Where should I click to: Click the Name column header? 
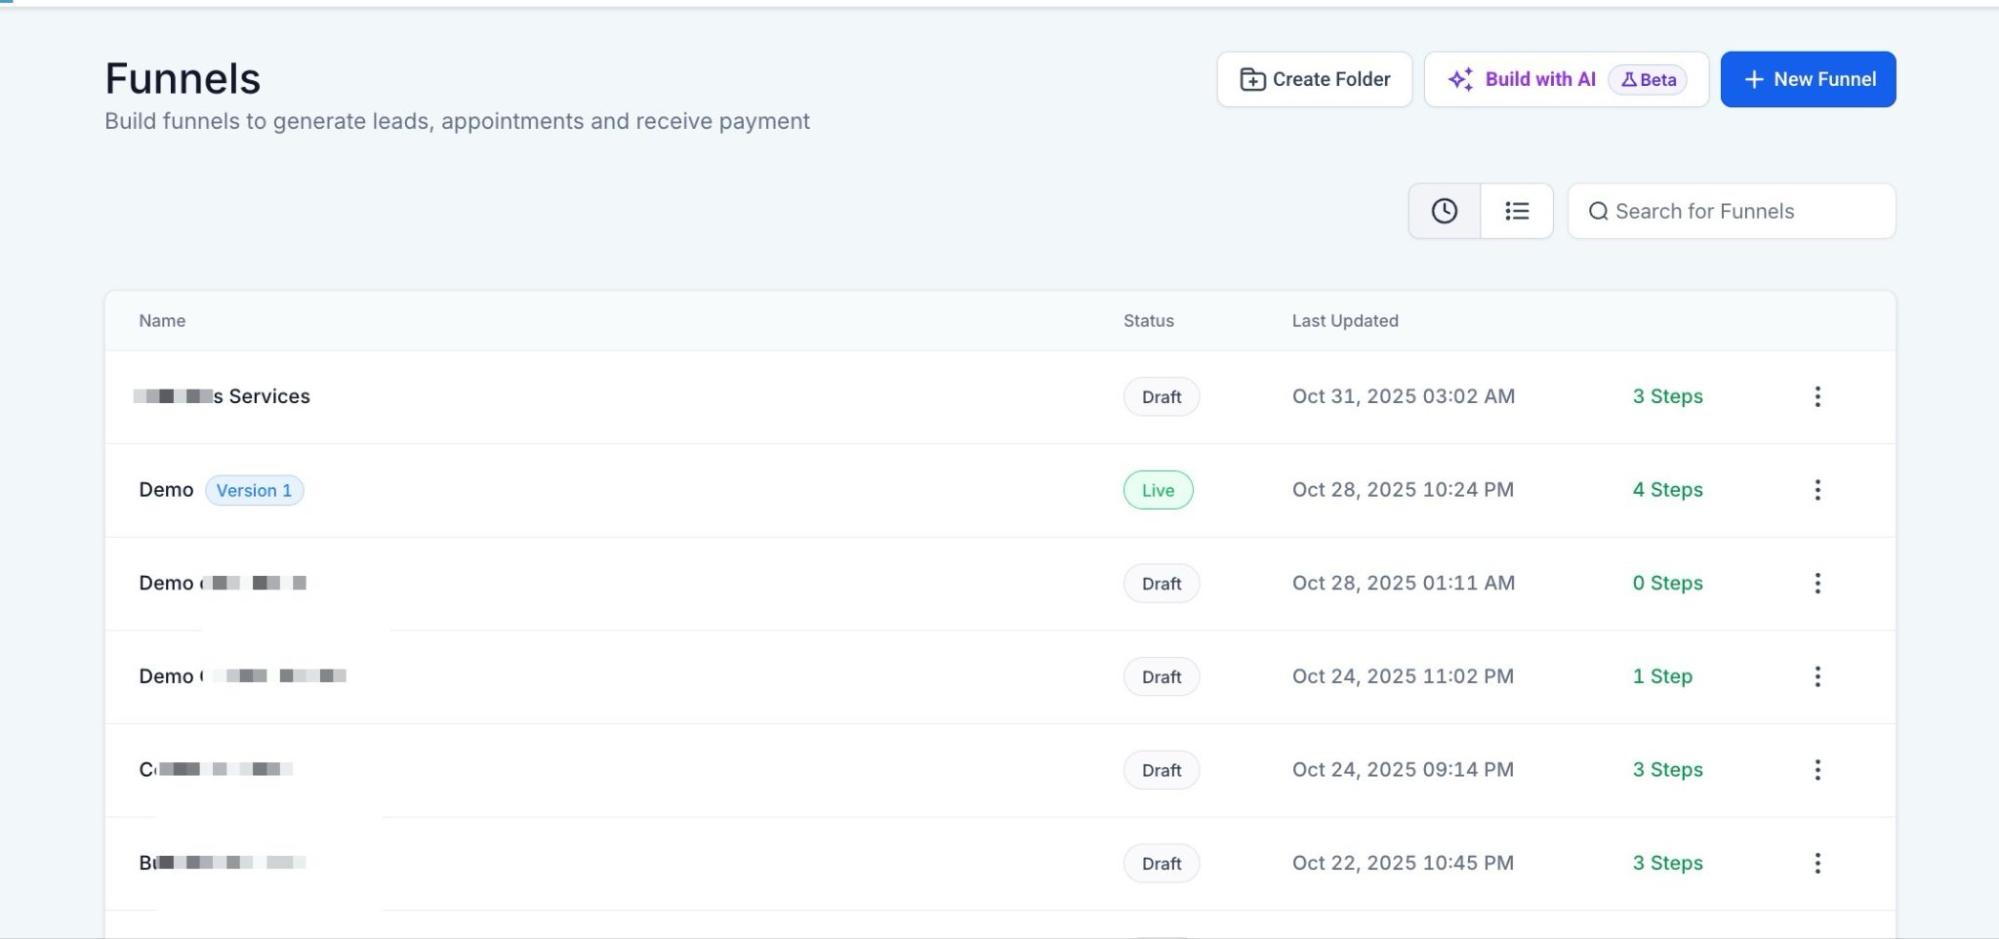[162, 321]
